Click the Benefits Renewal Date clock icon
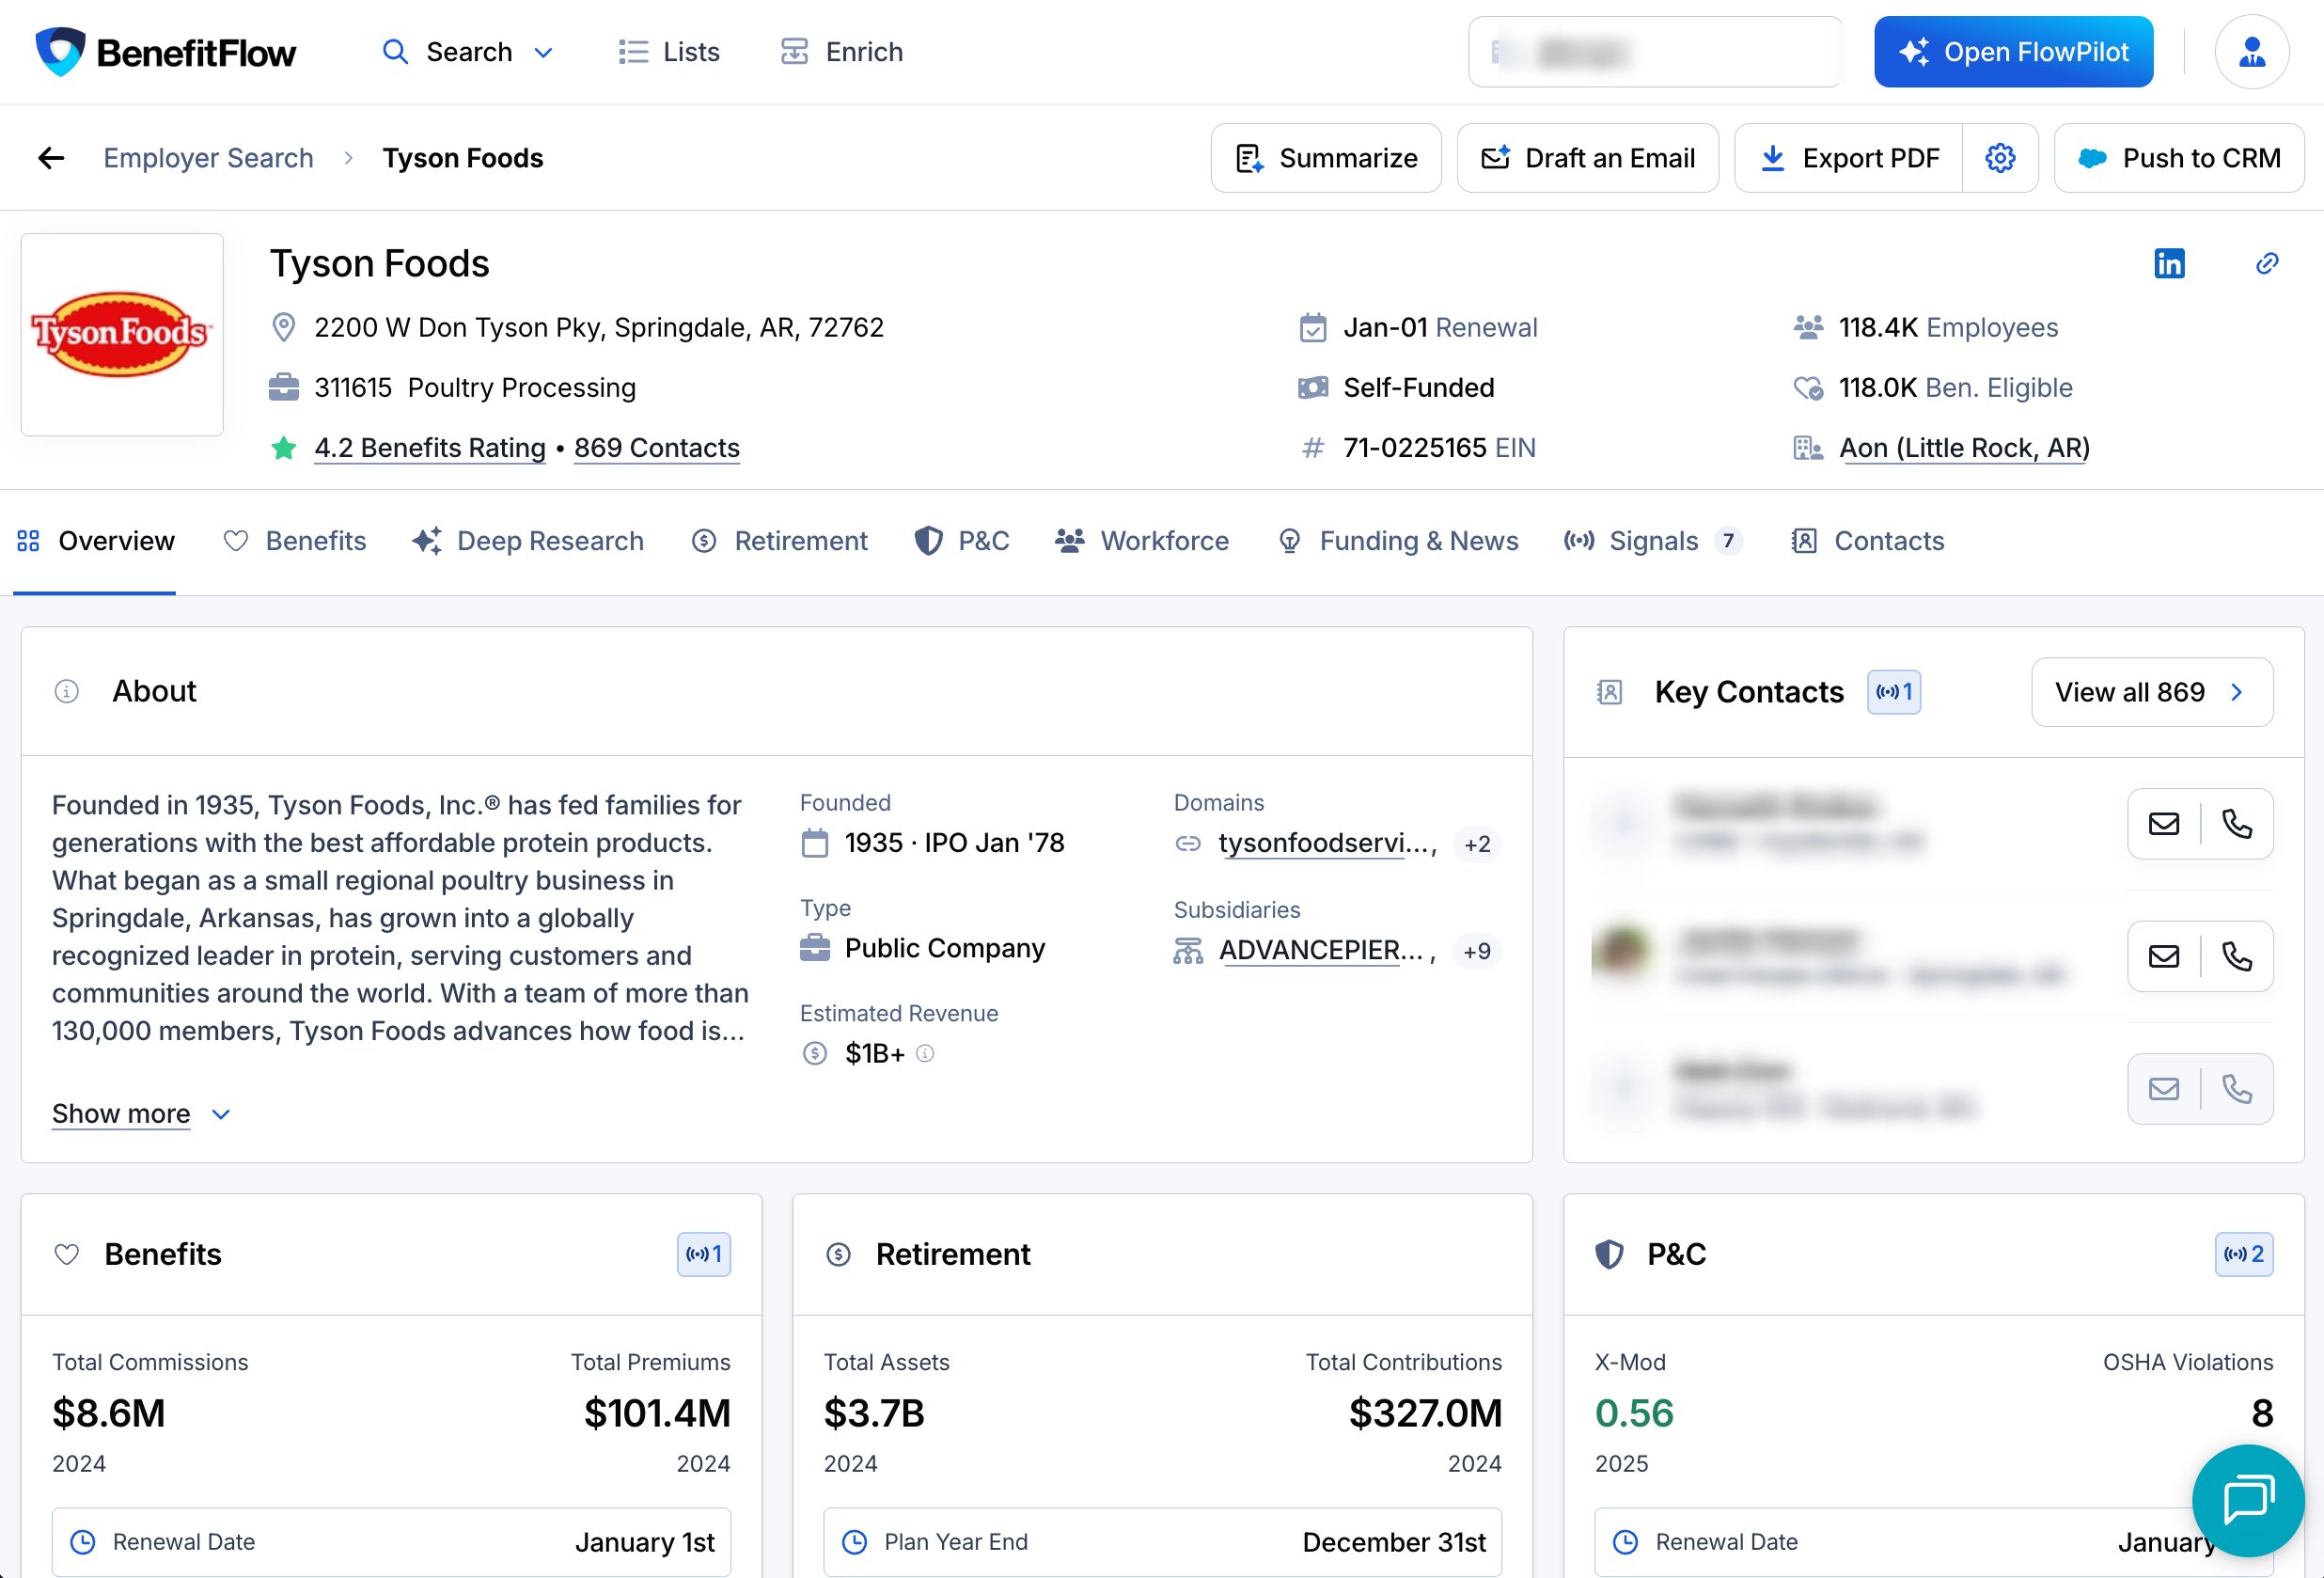 tap(83, 1542)
